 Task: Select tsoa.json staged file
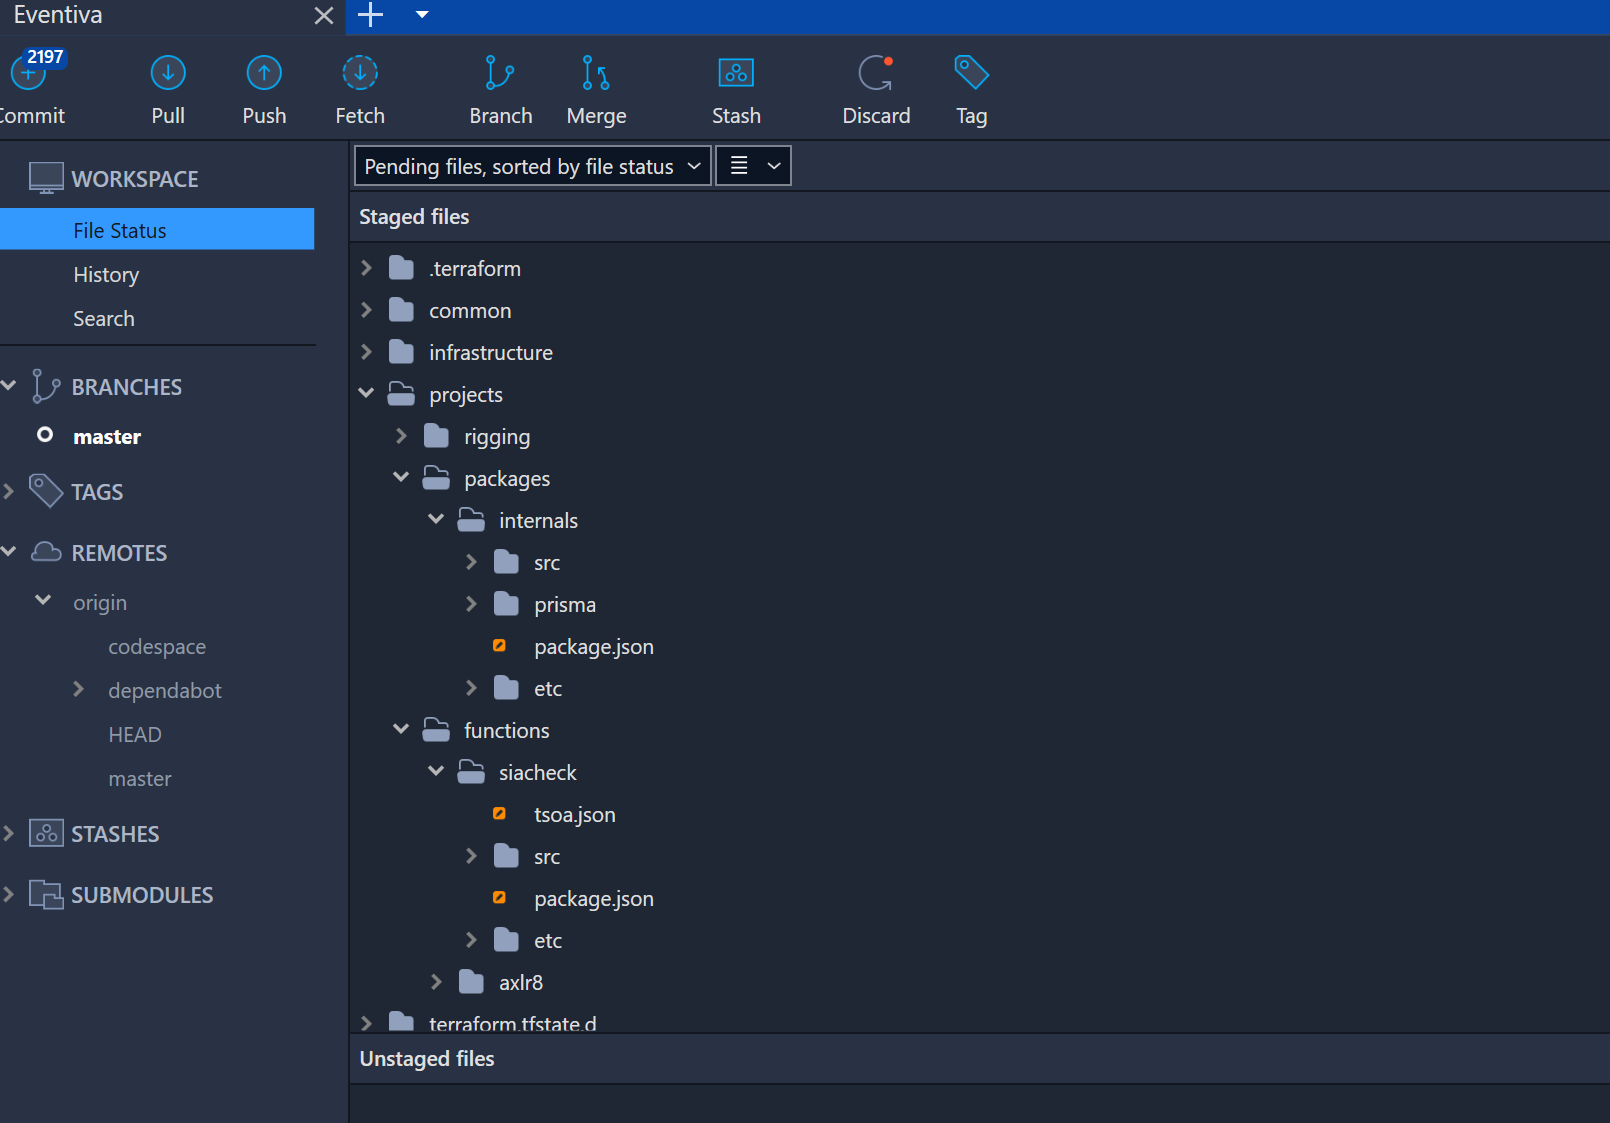pyautogui.click(x=575, y=814)
